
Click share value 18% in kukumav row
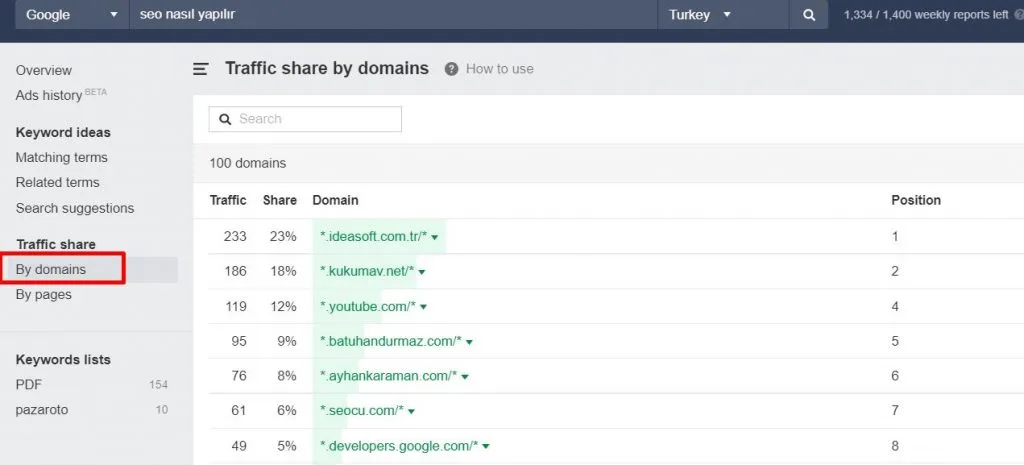[x=283, y=271]
